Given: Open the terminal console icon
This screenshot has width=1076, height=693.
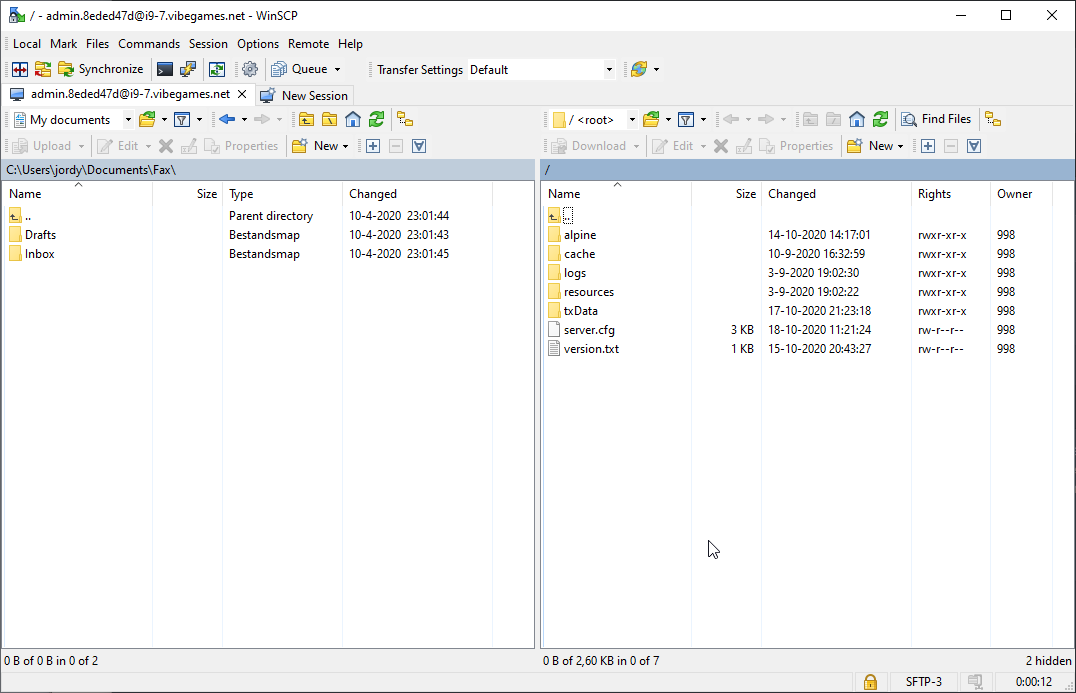Looking at the screenshot, I should pyautogui.click(x=165, y=69).
